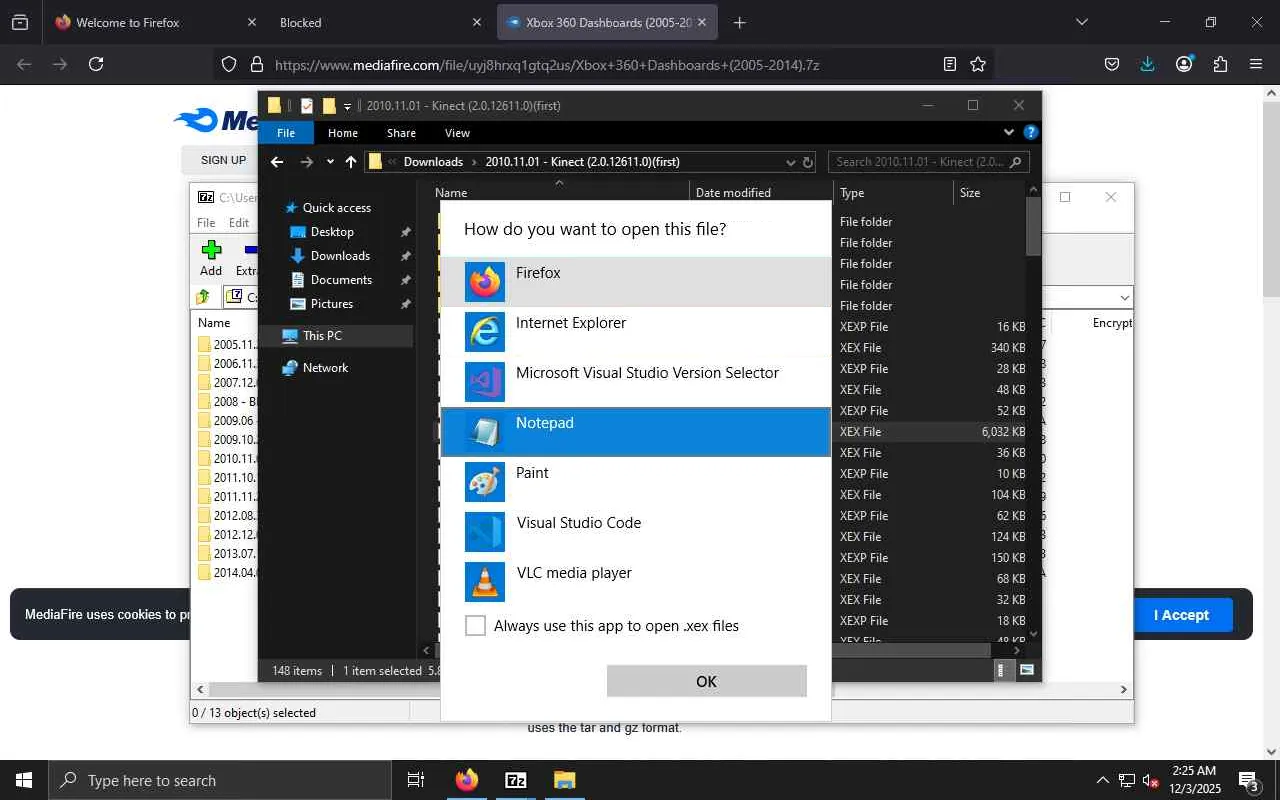The width and height of the screenshot is (1280, 800).
Task: Unpin Downloads from Quick access
Action: coord(405,256)
